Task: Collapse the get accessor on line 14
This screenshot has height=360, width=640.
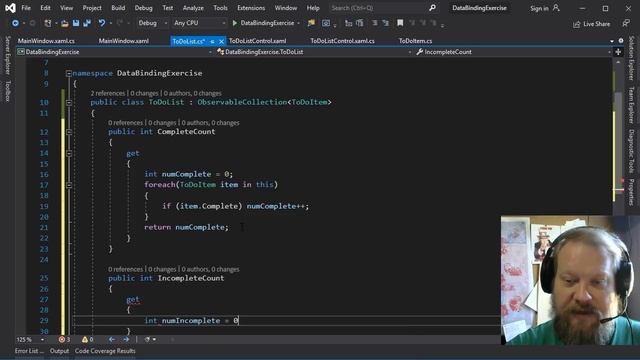Action: click(69, 153)
